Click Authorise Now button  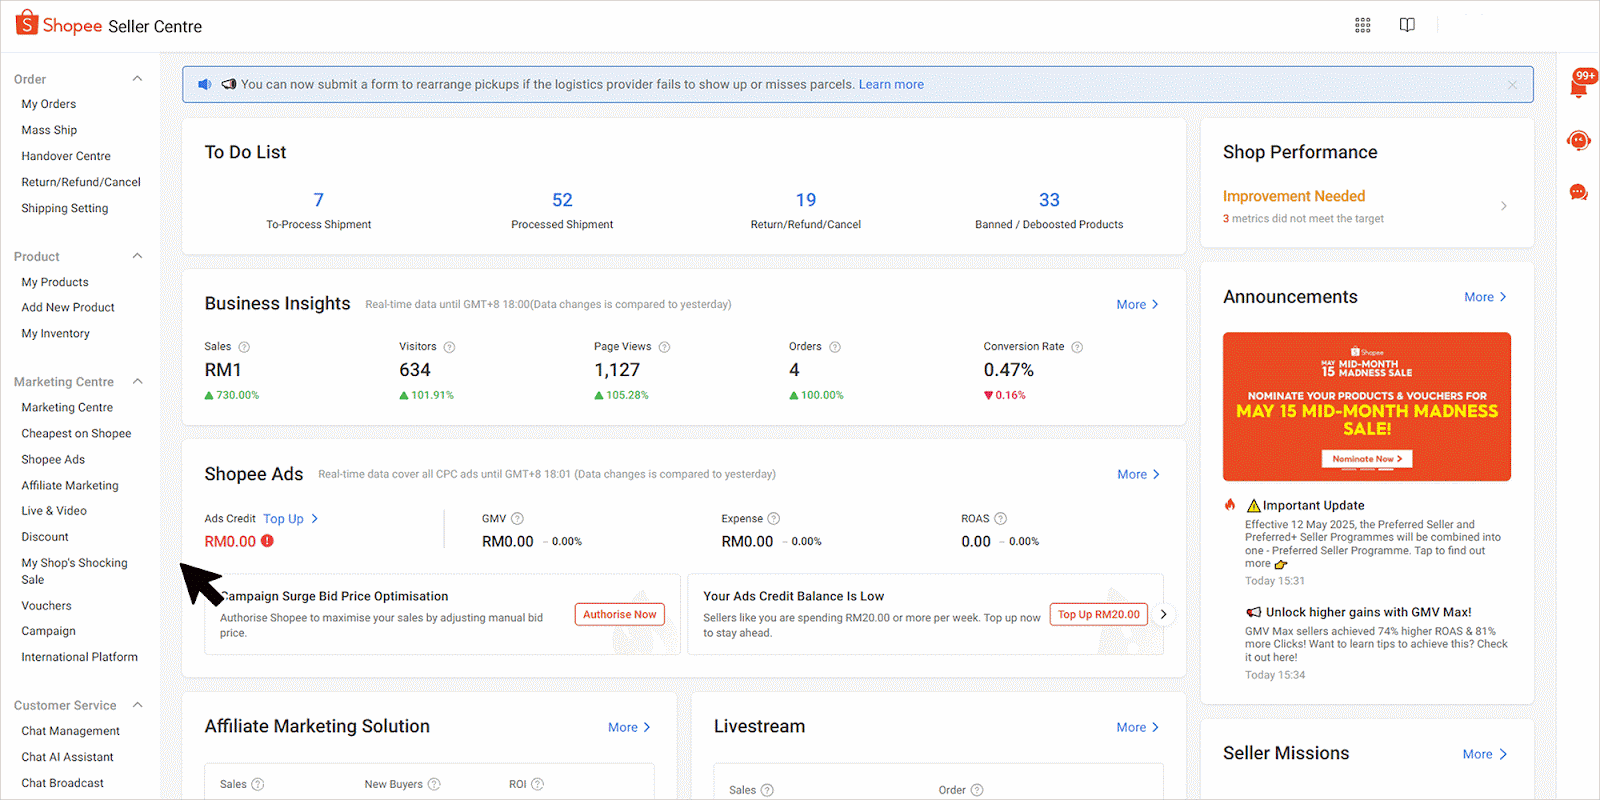pyautogui.click(x=620, y=614)
